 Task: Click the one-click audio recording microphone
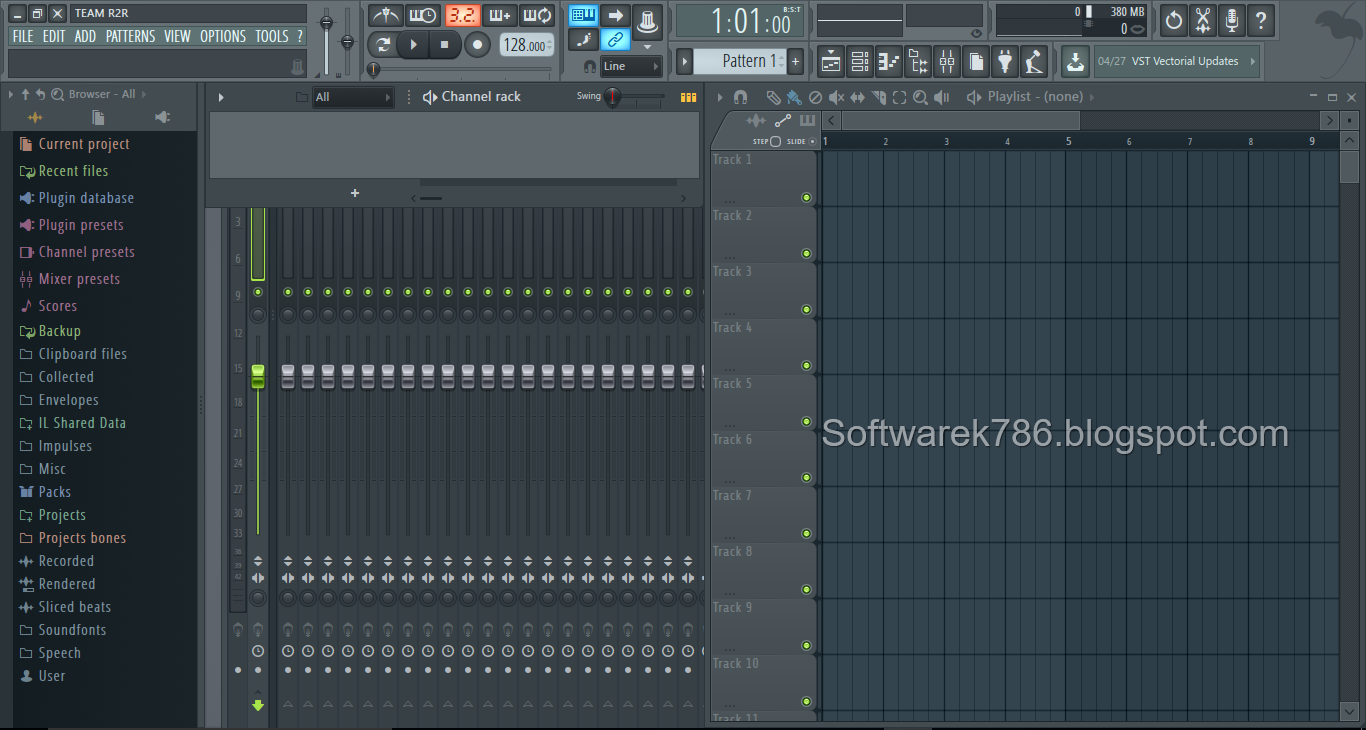[1232, 19]
